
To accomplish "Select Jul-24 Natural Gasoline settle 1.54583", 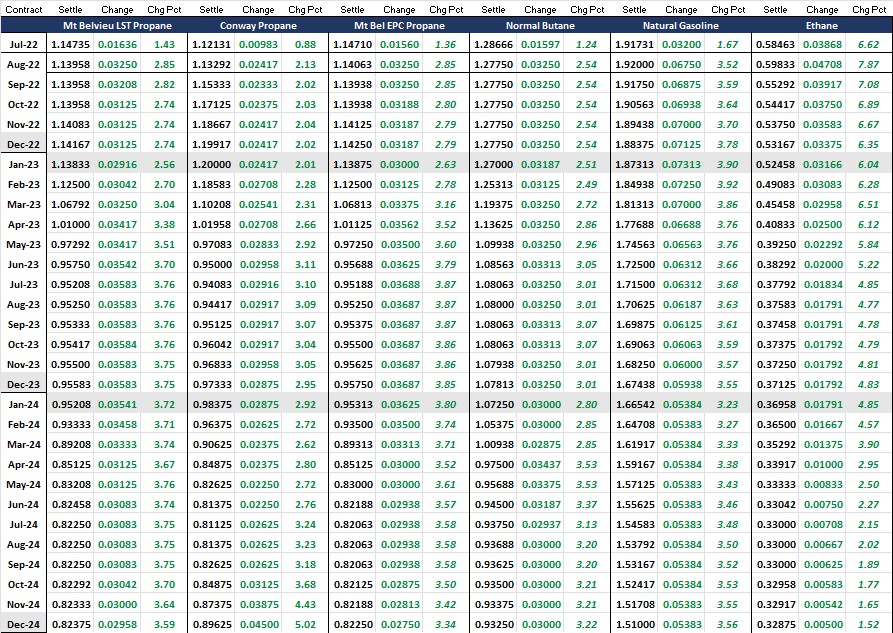I will point(634,524).
